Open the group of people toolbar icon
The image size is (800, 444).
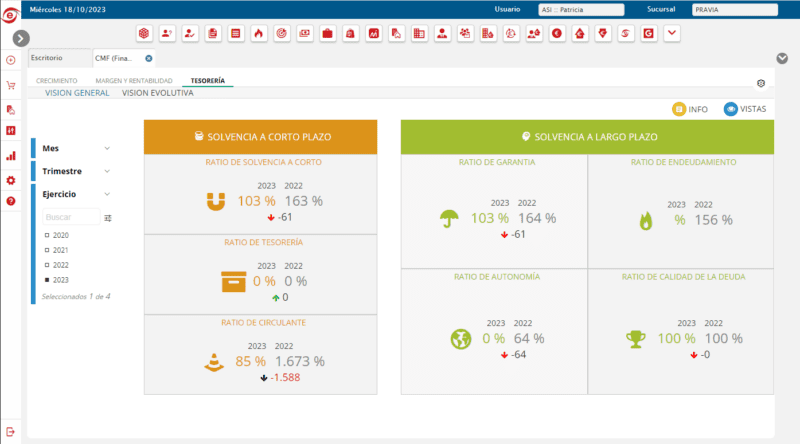[x=465, y=34]
